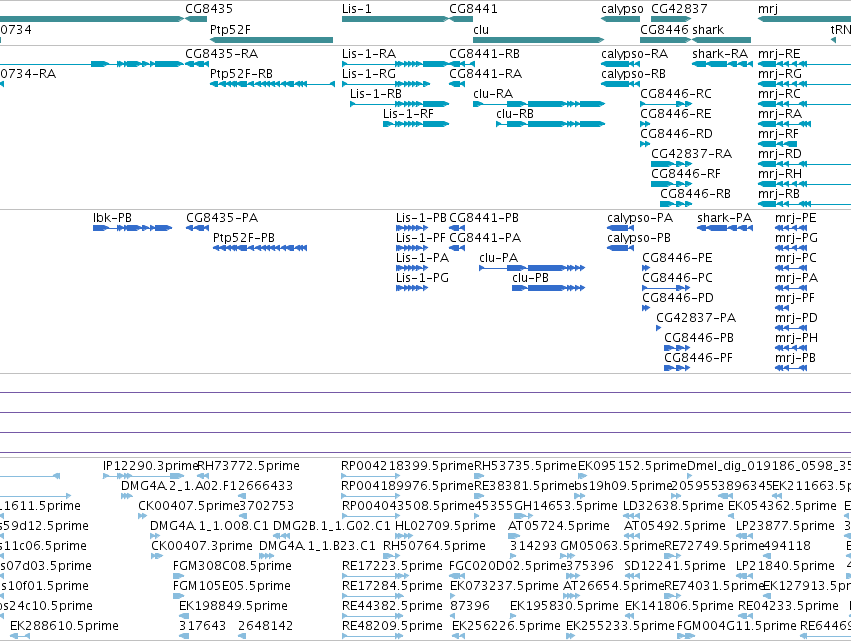Click protein feature Lis-1-PG
The height and width of the screenshot is (641, 851).
tap(422, 278)
